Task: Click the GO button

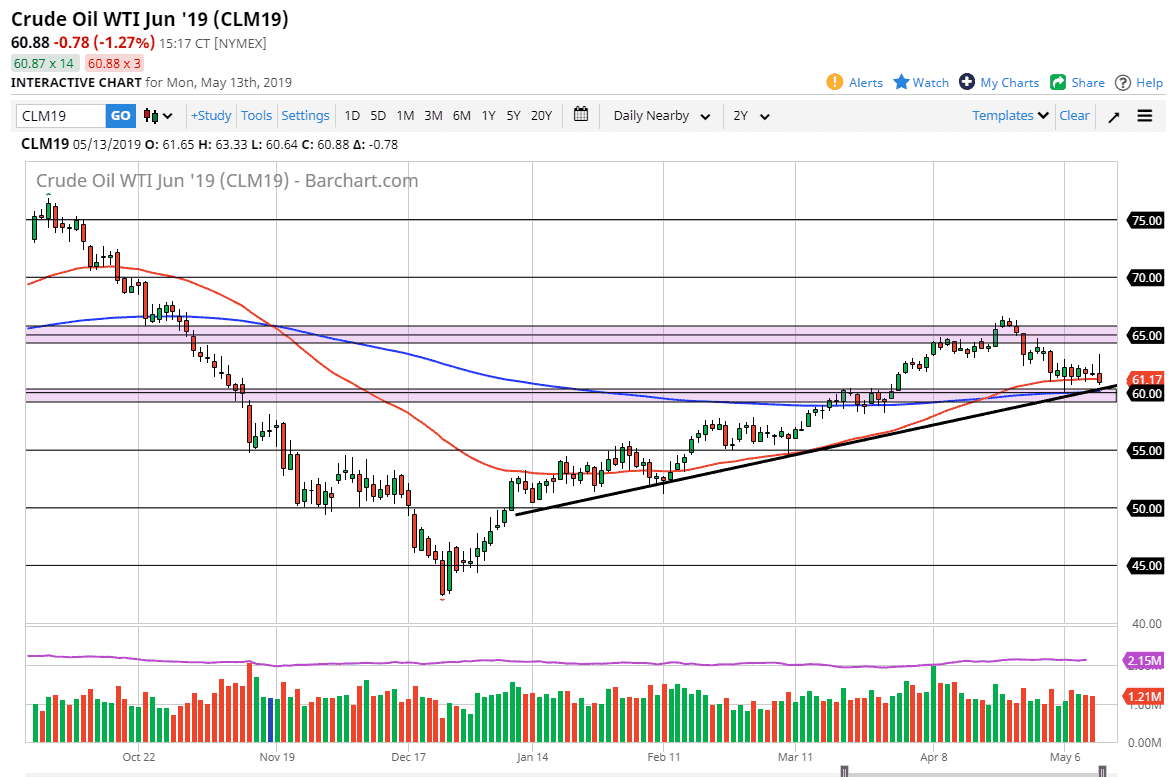Action: click(120, 115)
